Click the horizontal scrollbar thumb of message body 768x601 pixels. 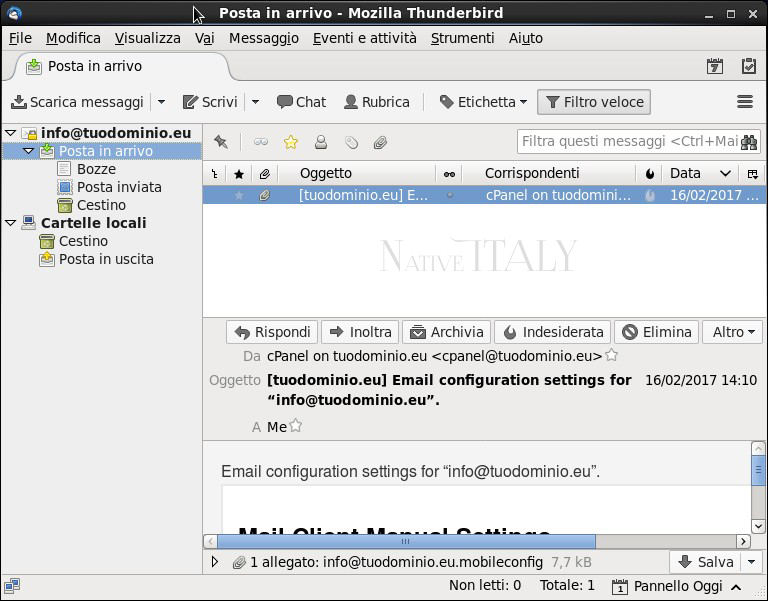[406, 541]
